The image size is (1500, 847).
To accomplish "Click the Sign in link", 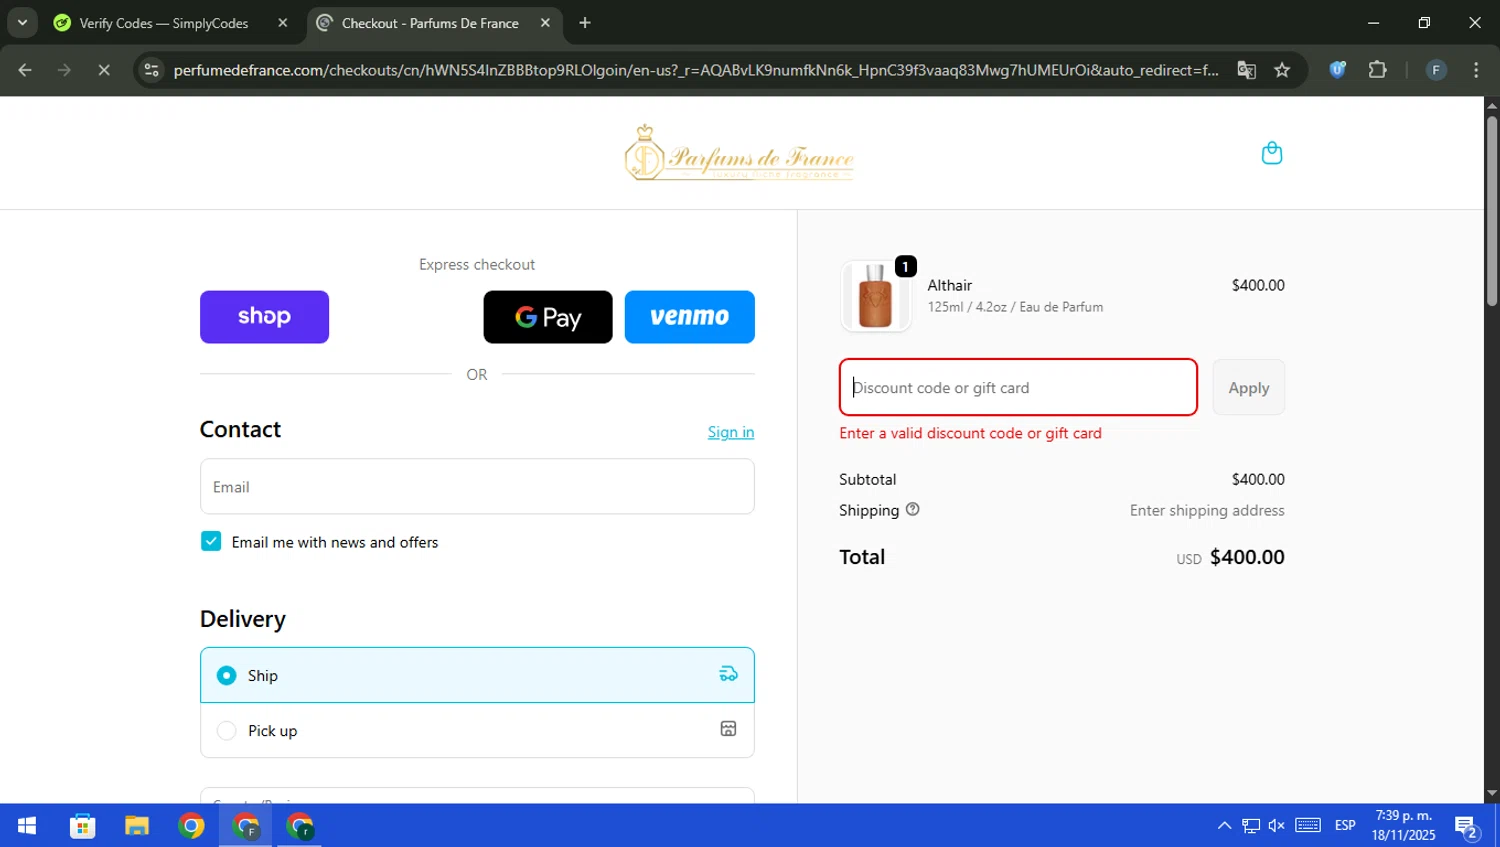I will (x=731, y=432).
